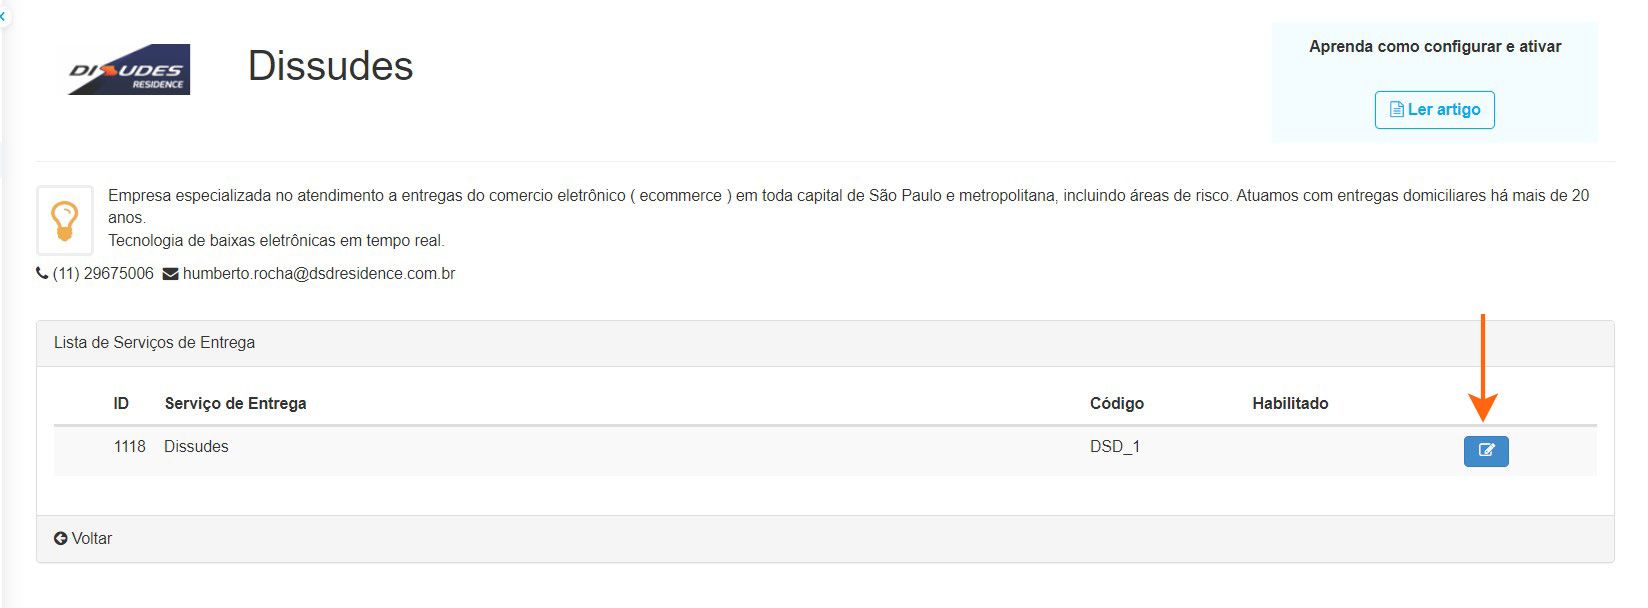Click the Serviço de Entrega column header

pyautogui.click(x=235, y=404)
